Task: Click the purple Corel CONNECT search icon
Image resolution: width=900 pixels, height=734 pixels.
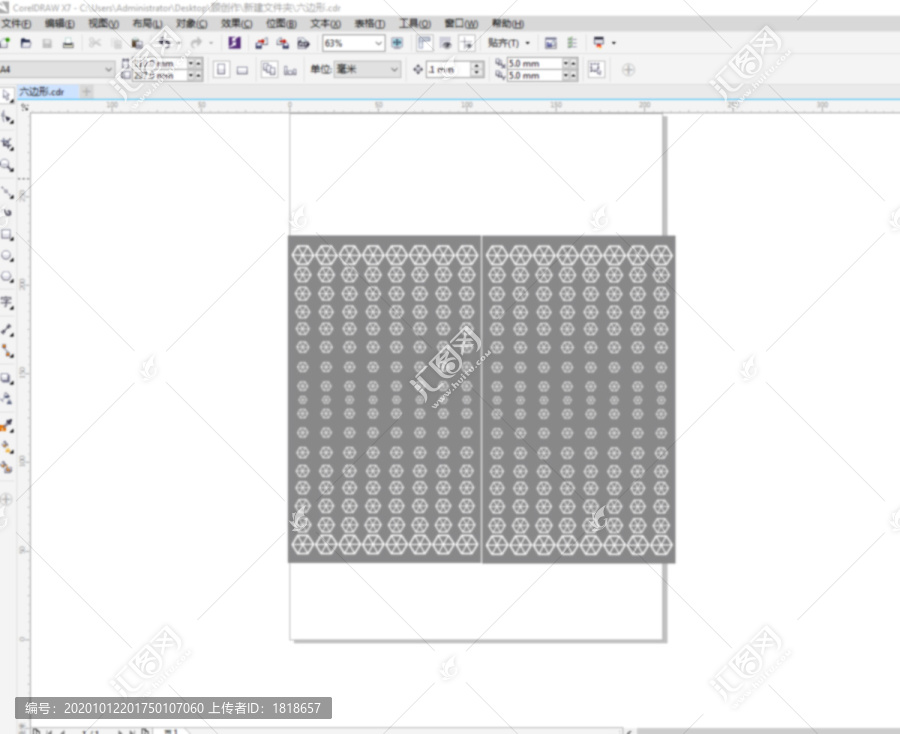Action: click(234, 43)
